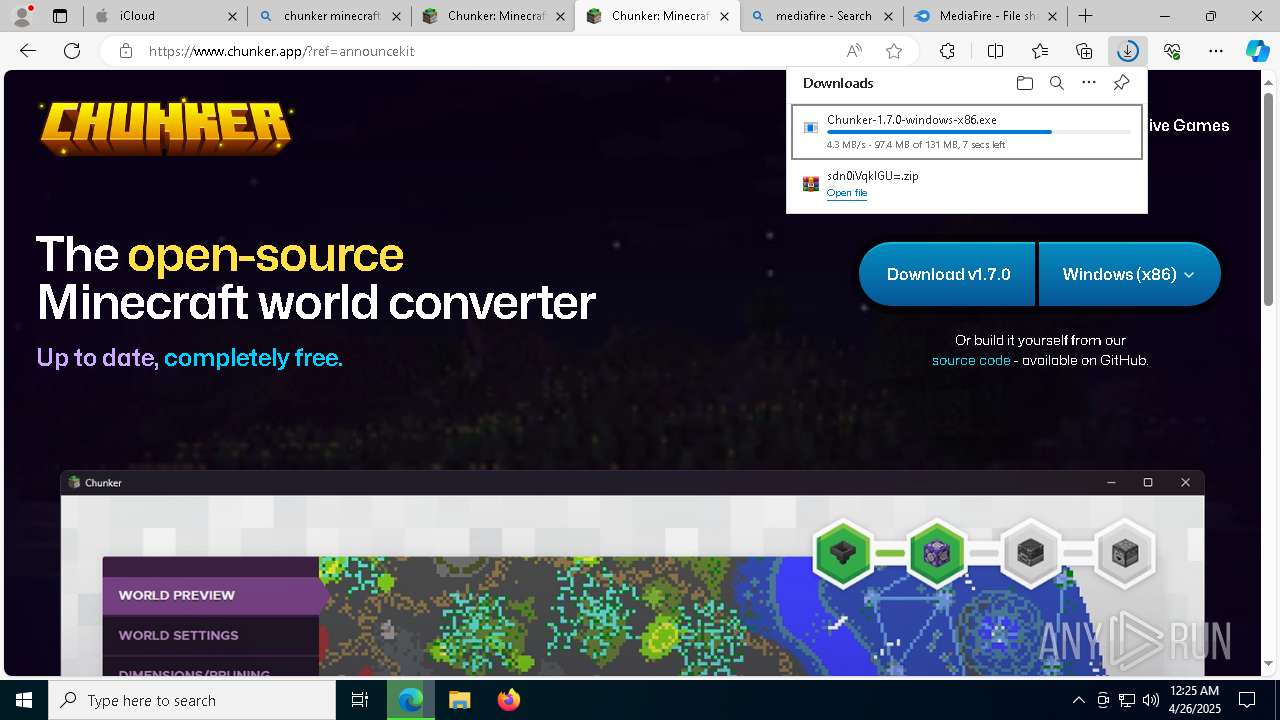The width and height of the screenshot is (1280, 720).
Task: Open the Tab actions menu icon
Action: coord(60,16)
